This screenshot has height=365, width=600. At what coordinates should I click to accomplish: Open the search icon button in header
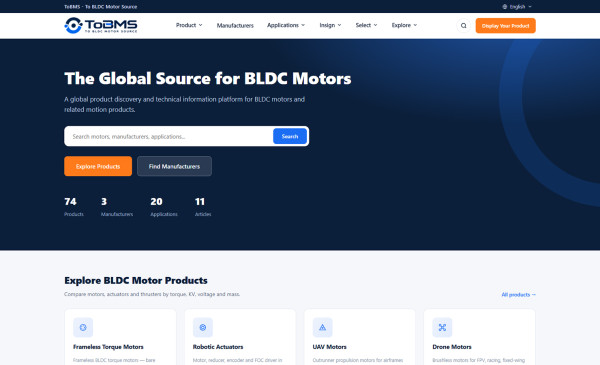pyautogui.click(x=463, y=26)
